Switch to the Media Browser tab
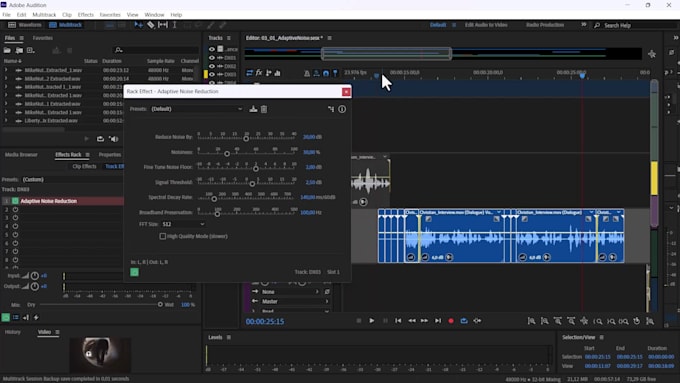 coord(21,154)
